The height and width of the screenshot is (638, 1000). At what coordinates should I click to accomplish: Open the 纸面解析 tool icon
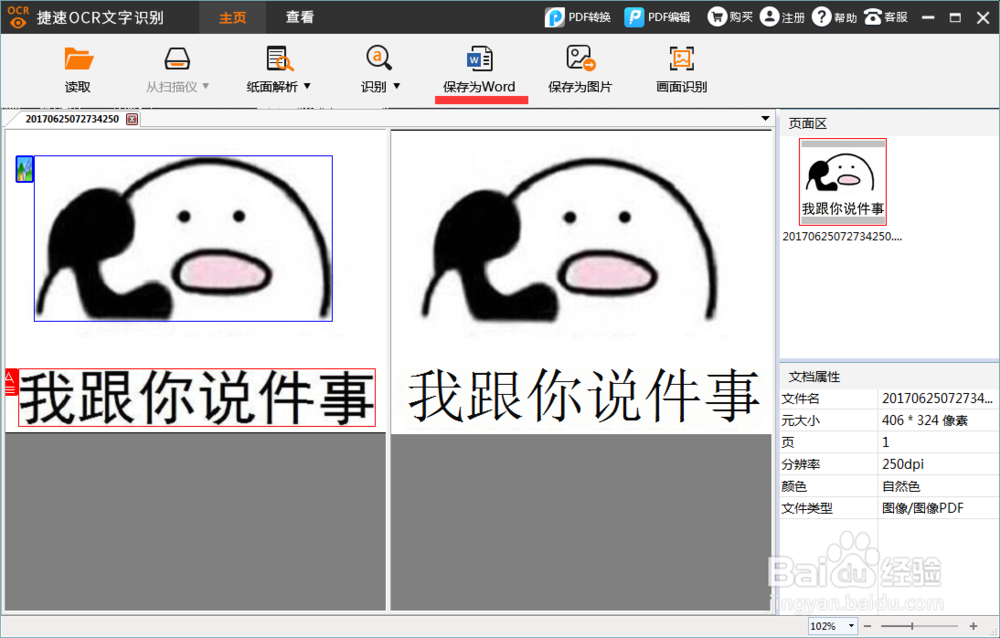tap(279, 59)
